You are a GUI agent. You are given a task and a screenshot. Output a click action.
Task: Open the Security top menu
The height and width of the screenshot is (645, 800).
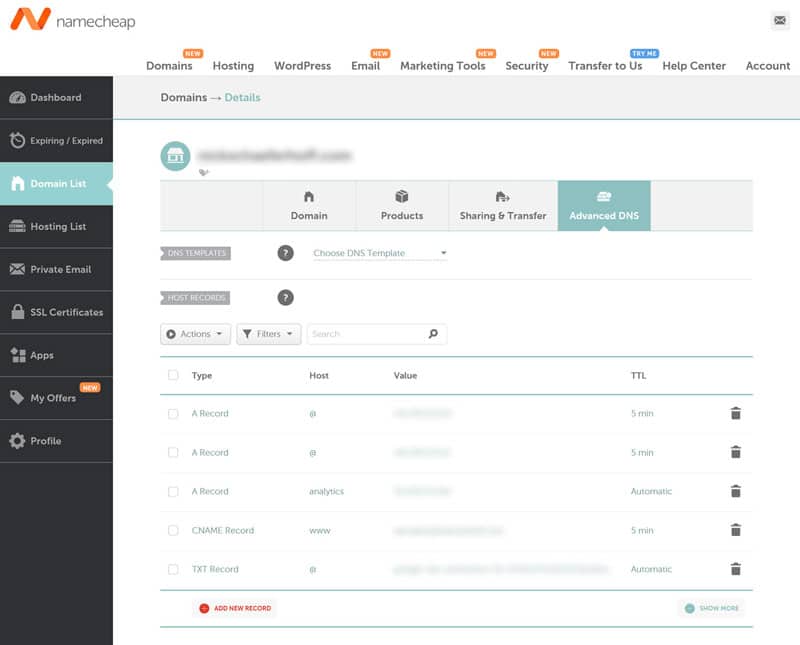pos(527,66)
